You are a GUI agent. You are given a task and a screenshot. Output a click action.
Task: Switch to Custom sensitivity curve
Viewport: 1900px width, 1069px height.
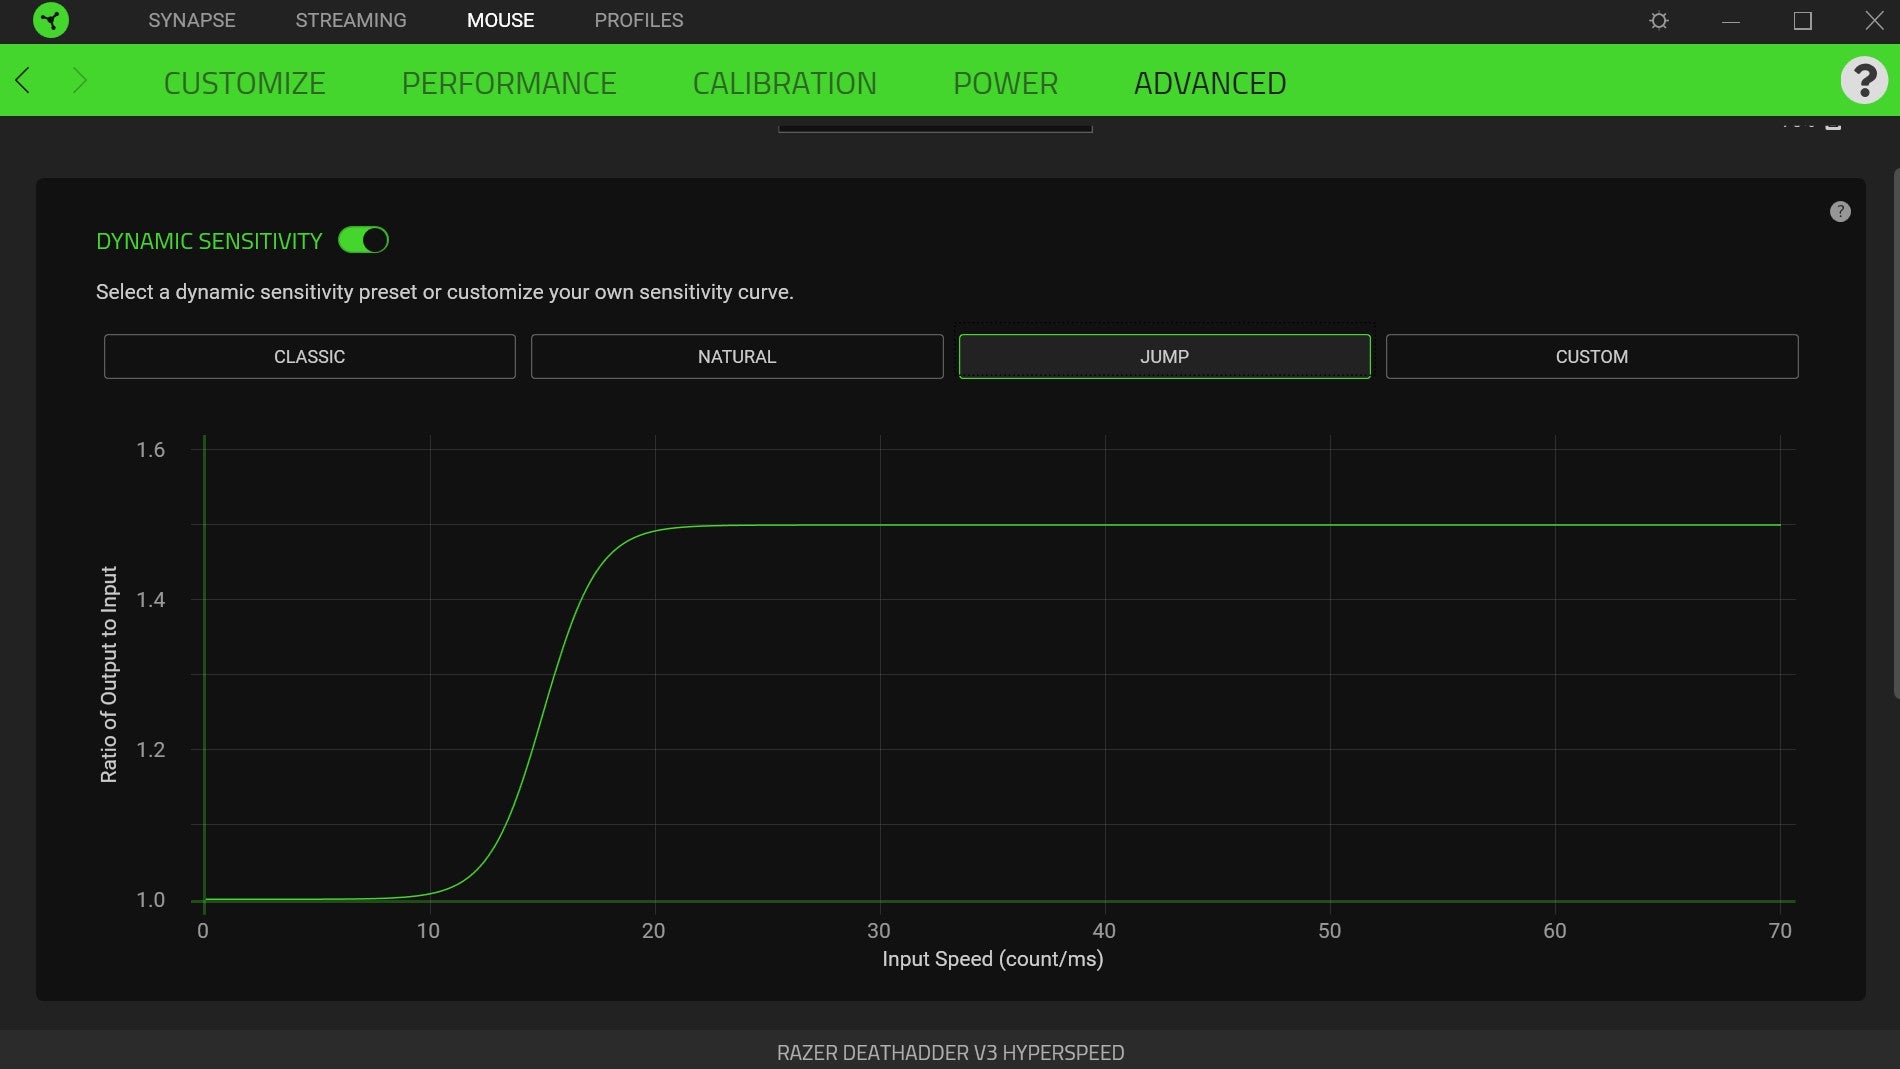[1591, 357]
